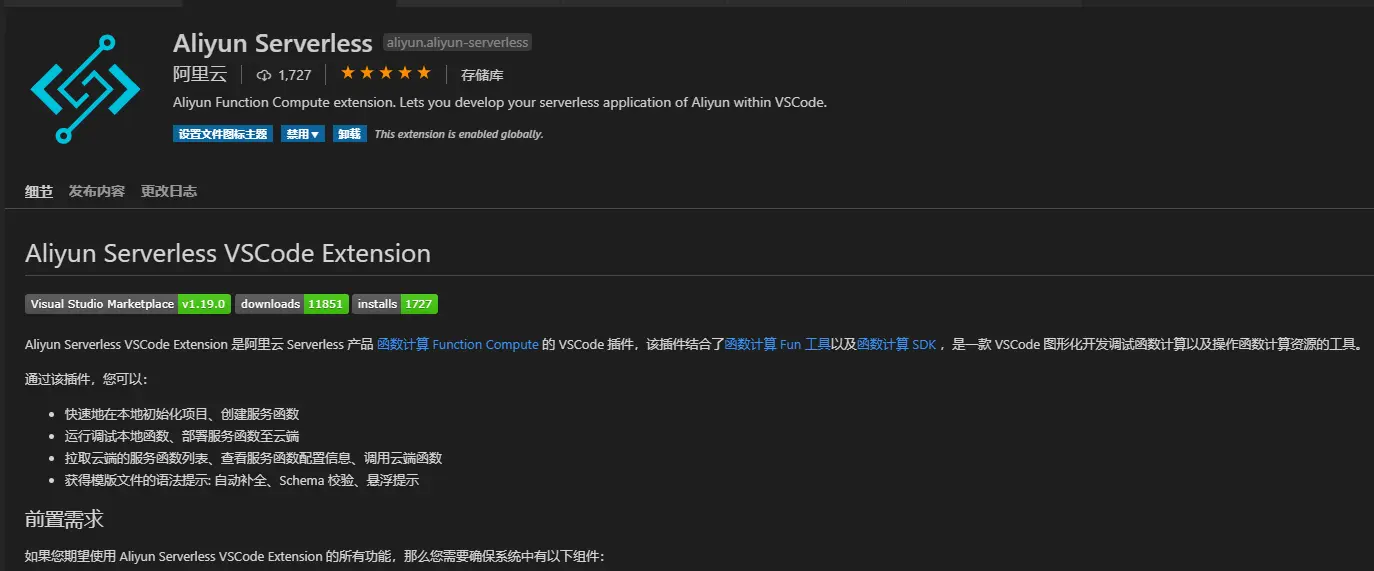This screenshot has height=571, width=1374.
Task: Click the downloads 11851 badge
Action: pyautogui.click(x=292, y=304)
